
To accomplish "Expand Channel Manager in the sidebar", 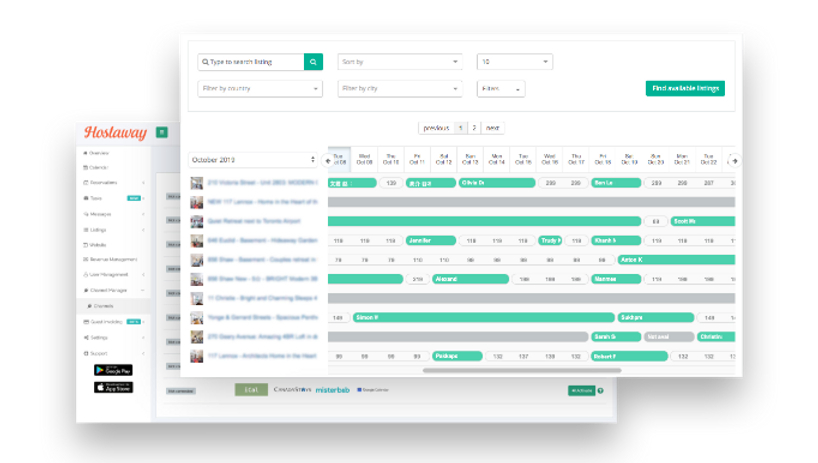I will (110, 290).
